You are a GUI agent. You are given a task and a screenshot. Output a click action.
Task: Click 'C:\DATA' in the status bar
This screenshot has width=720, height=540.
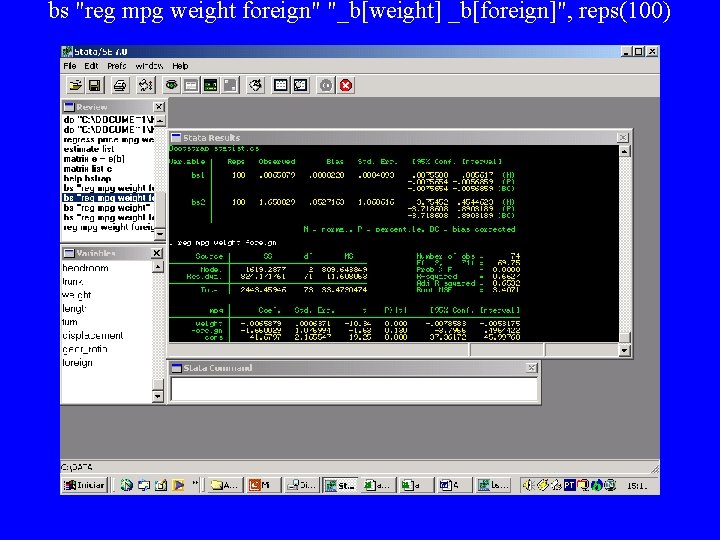point(77,467)
